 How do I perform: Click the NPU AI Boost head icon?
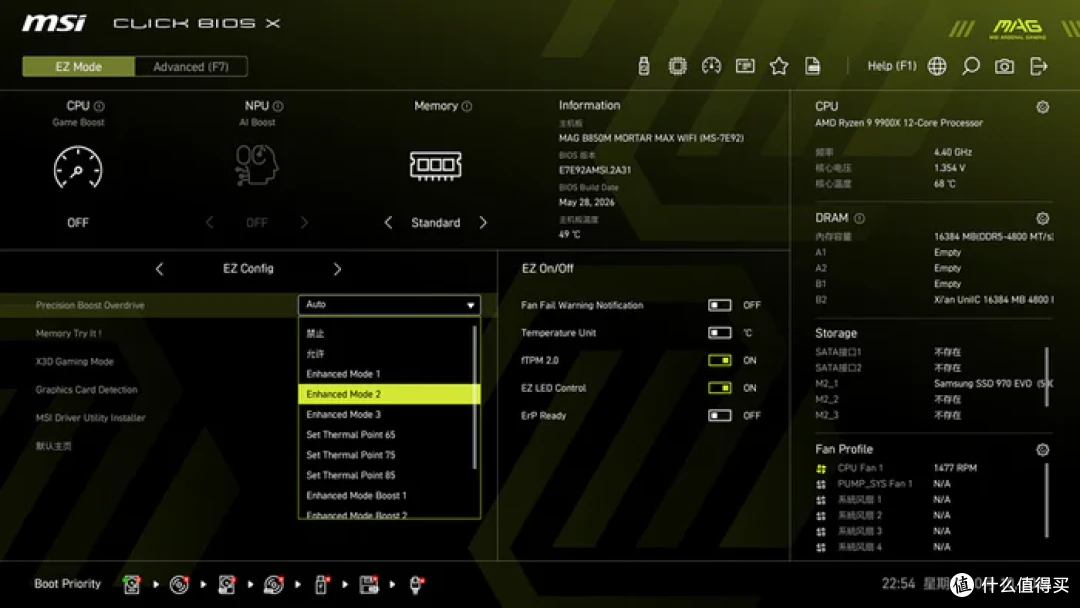pos(256,165)
